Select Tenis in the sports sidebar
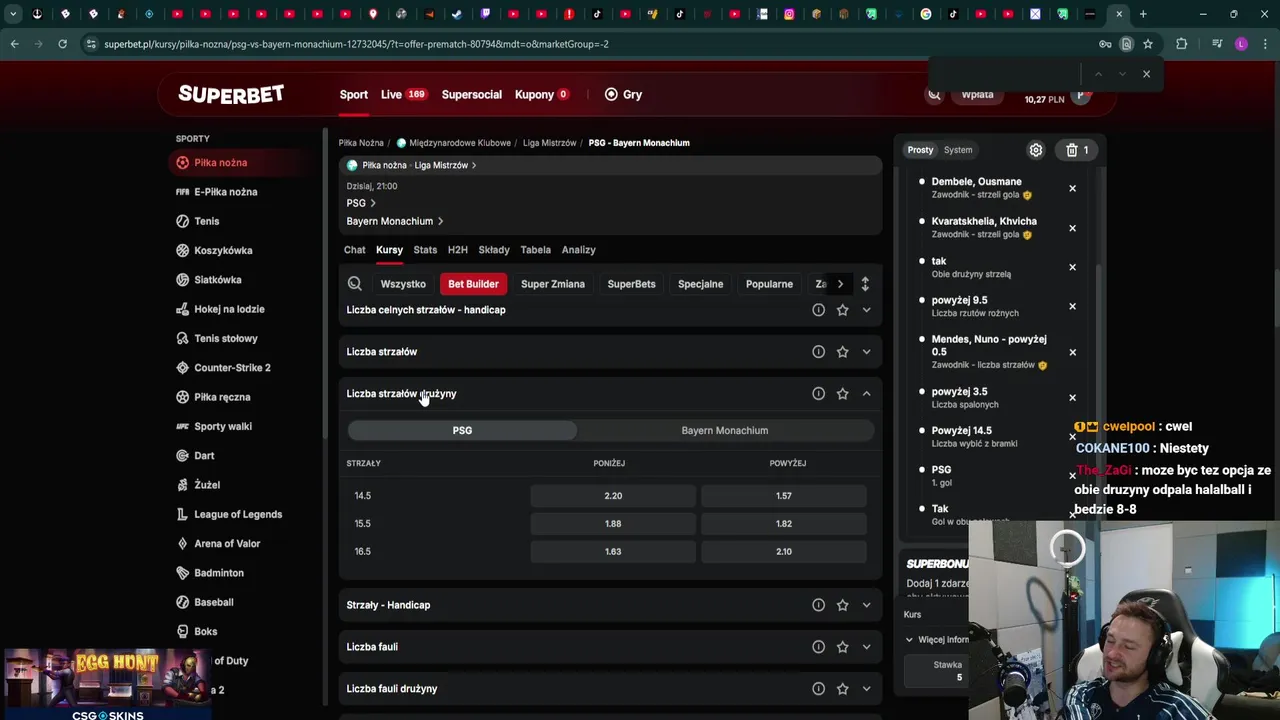Viewport: 1280px width, 720px height. coord(206,221)
